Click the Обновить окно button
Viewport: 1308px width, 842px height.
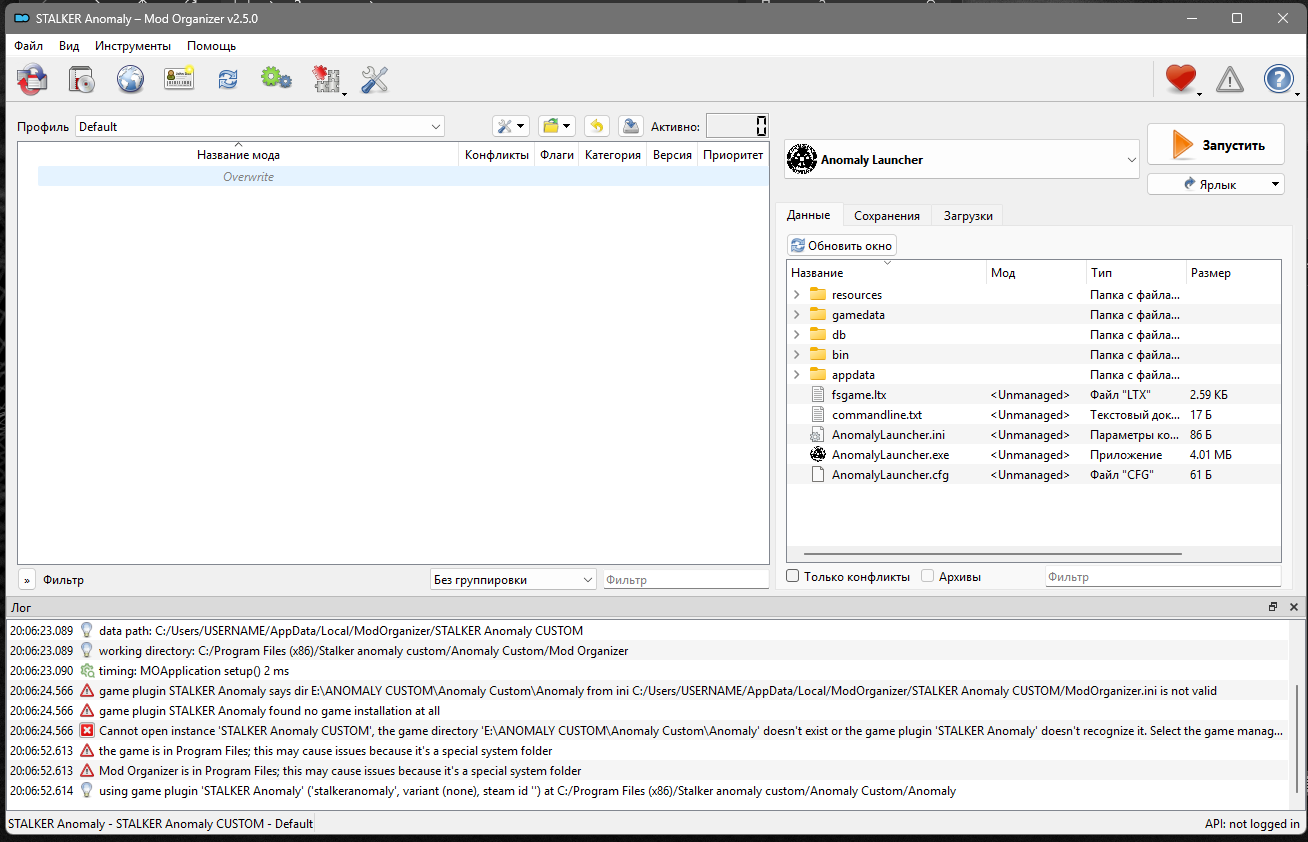point(842,245)
